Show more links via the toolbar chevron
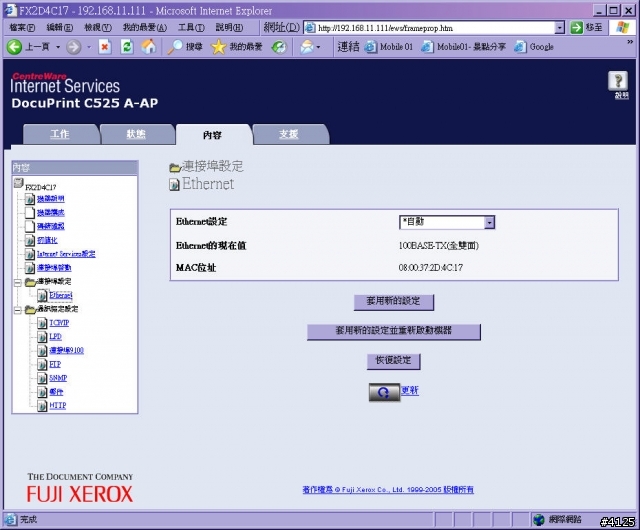640x530 pixels. coord(630,42)
